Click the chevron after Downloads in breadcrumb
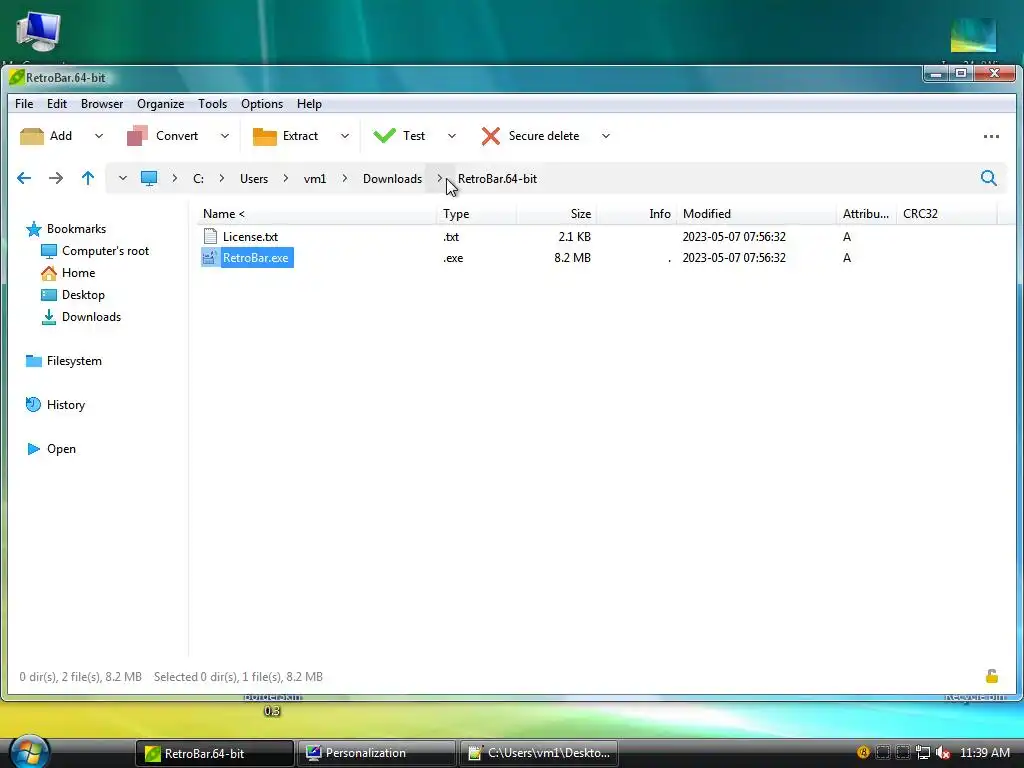This screenshot has width=1024, height=768. point(440,178)
